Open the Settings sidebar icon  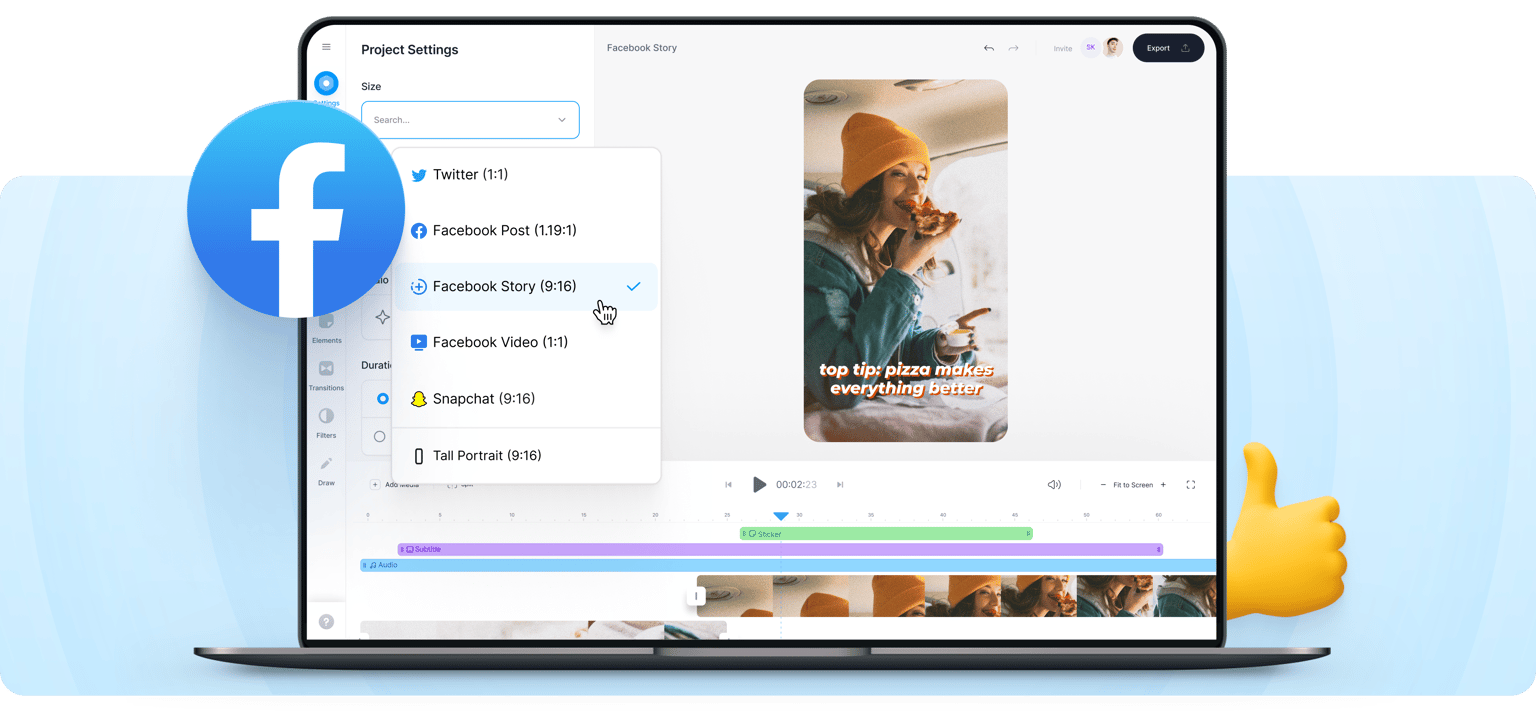coord(326,83)
